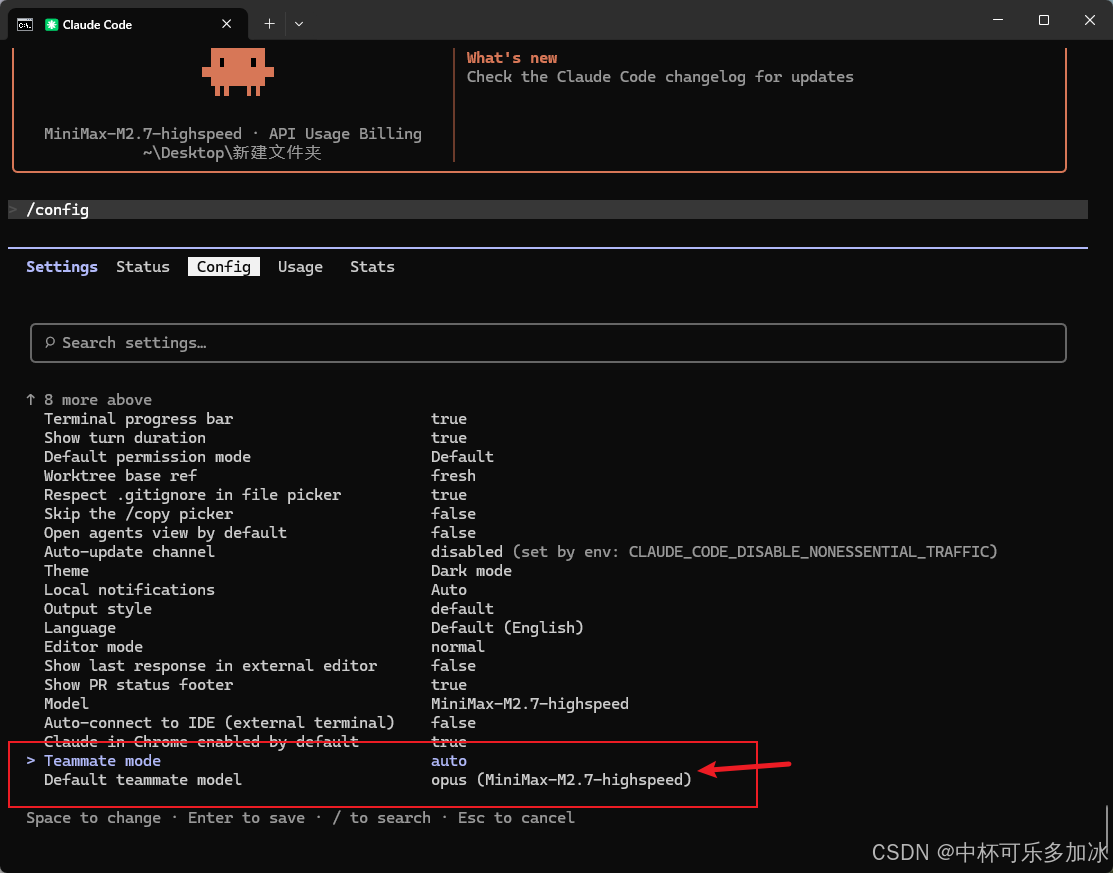Select the Claude Code terminal tab
The image size is (1113, 873).
[128, 24]
